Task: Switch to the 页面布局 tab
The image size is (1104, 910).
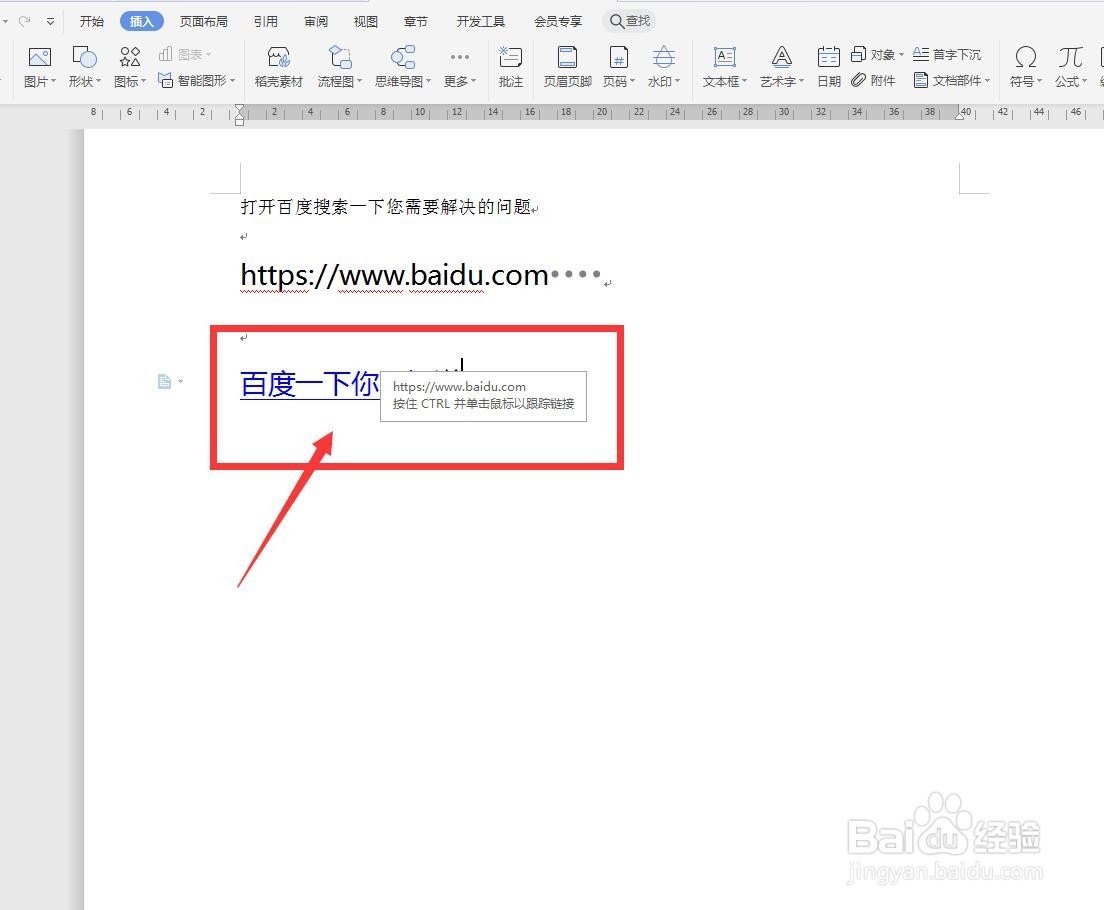Action: tap(203, 21)
